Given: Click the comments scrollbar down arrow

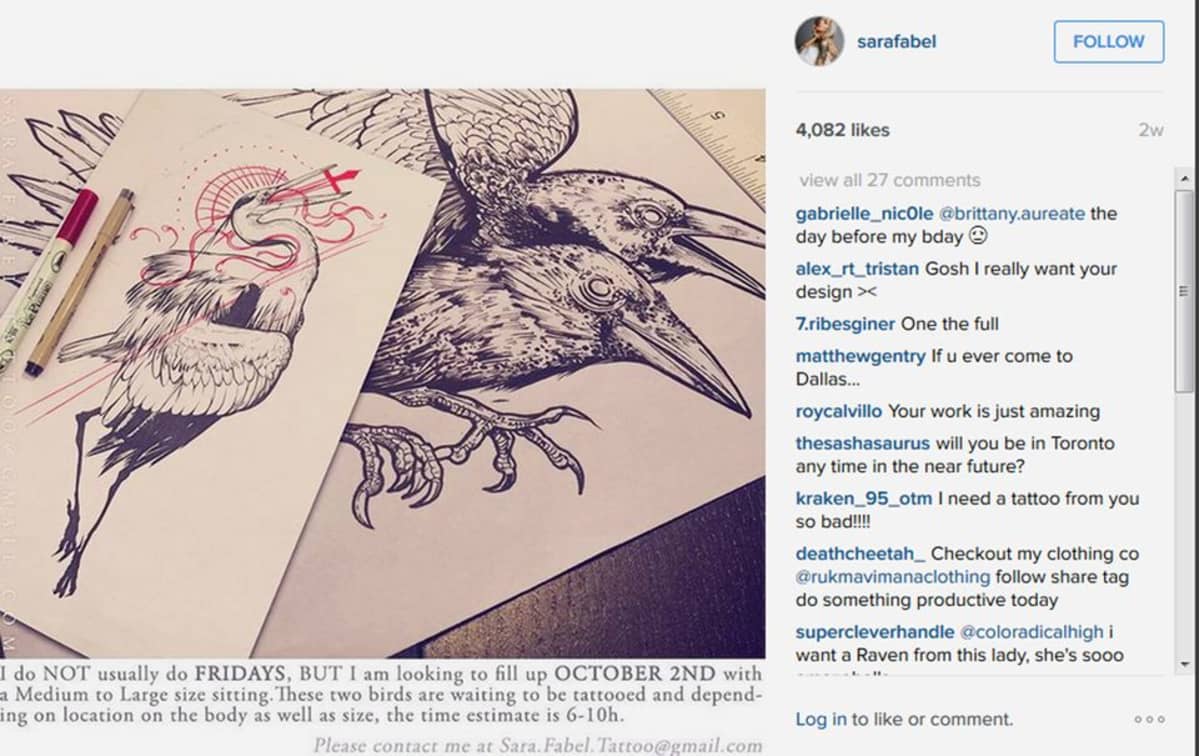Looking at the screenshot, I should 1184,664.
